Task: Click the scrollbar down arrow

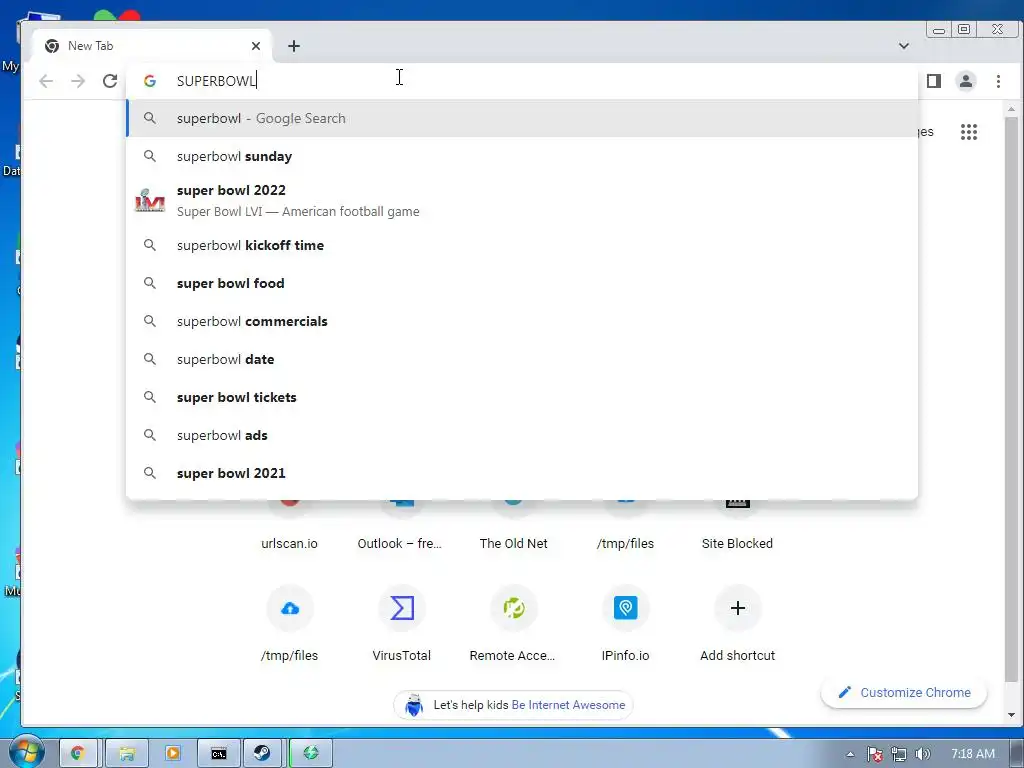Action: [x=1012, y=716]
